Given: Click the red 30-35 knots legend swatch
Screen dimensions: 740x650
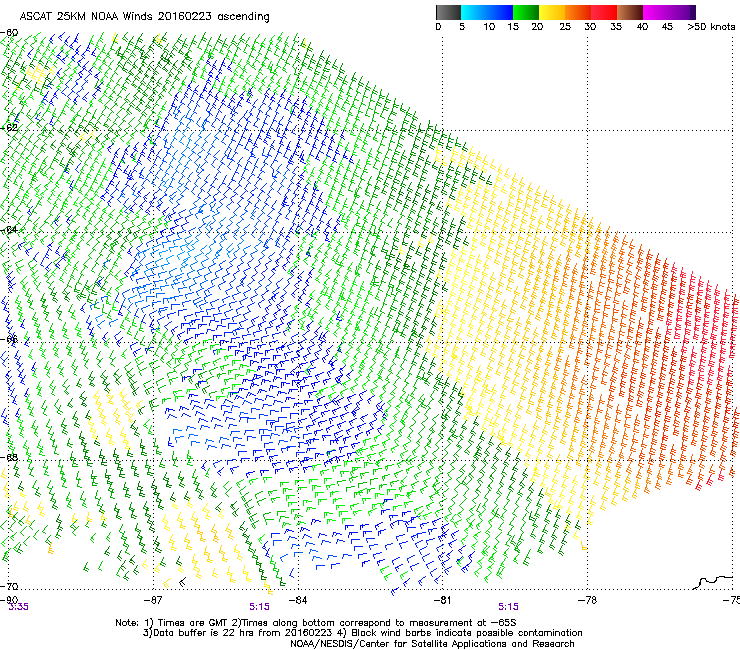Looking at the screenshot, I should coord(604,12).
